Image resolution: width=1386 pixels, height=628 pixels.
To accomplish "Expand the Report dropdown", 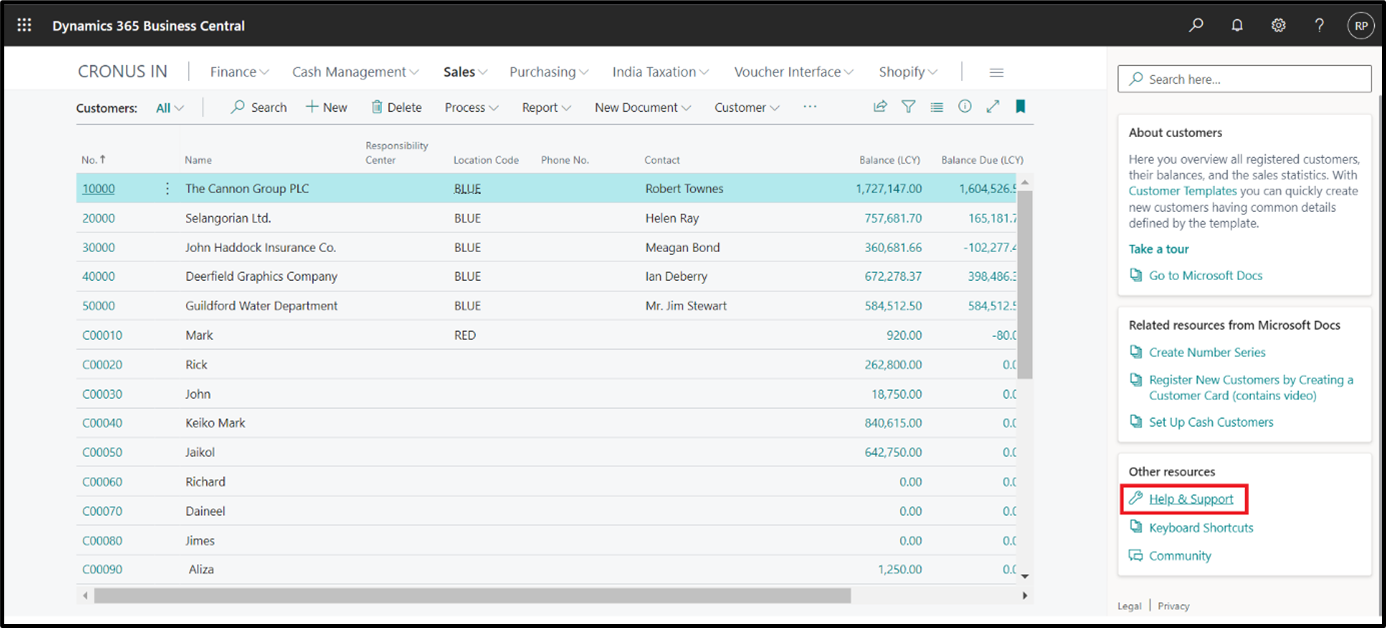I will [547, 107].
